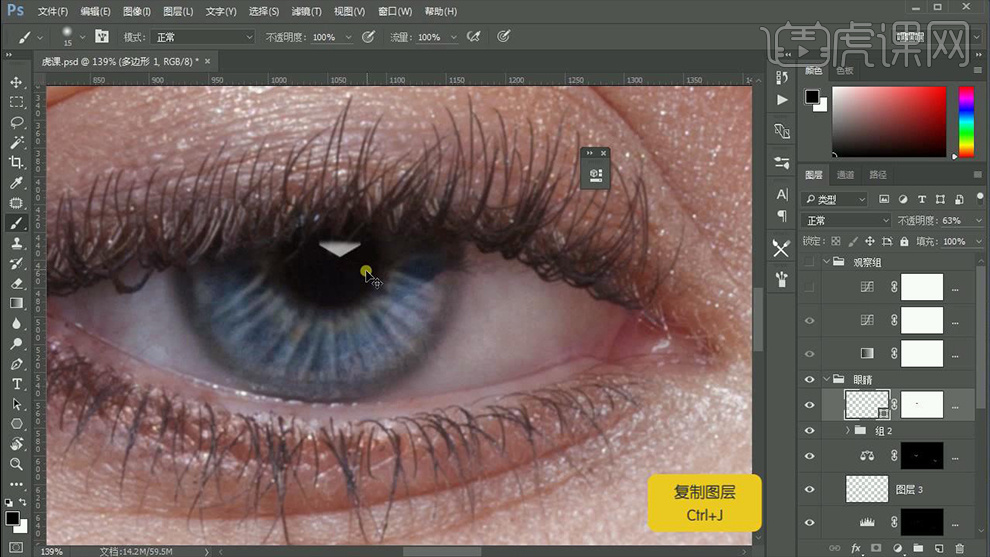
Task: Select the Move tool
Action: click(x=16, y=82)
